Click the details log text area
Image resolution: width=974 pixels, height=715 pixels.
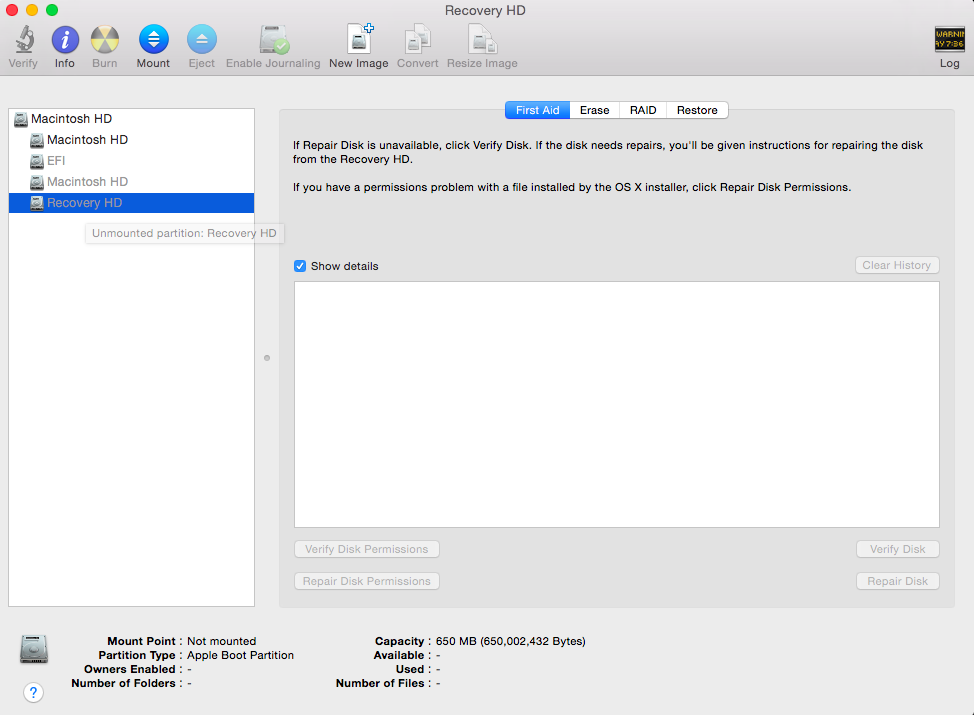[617, 404]
